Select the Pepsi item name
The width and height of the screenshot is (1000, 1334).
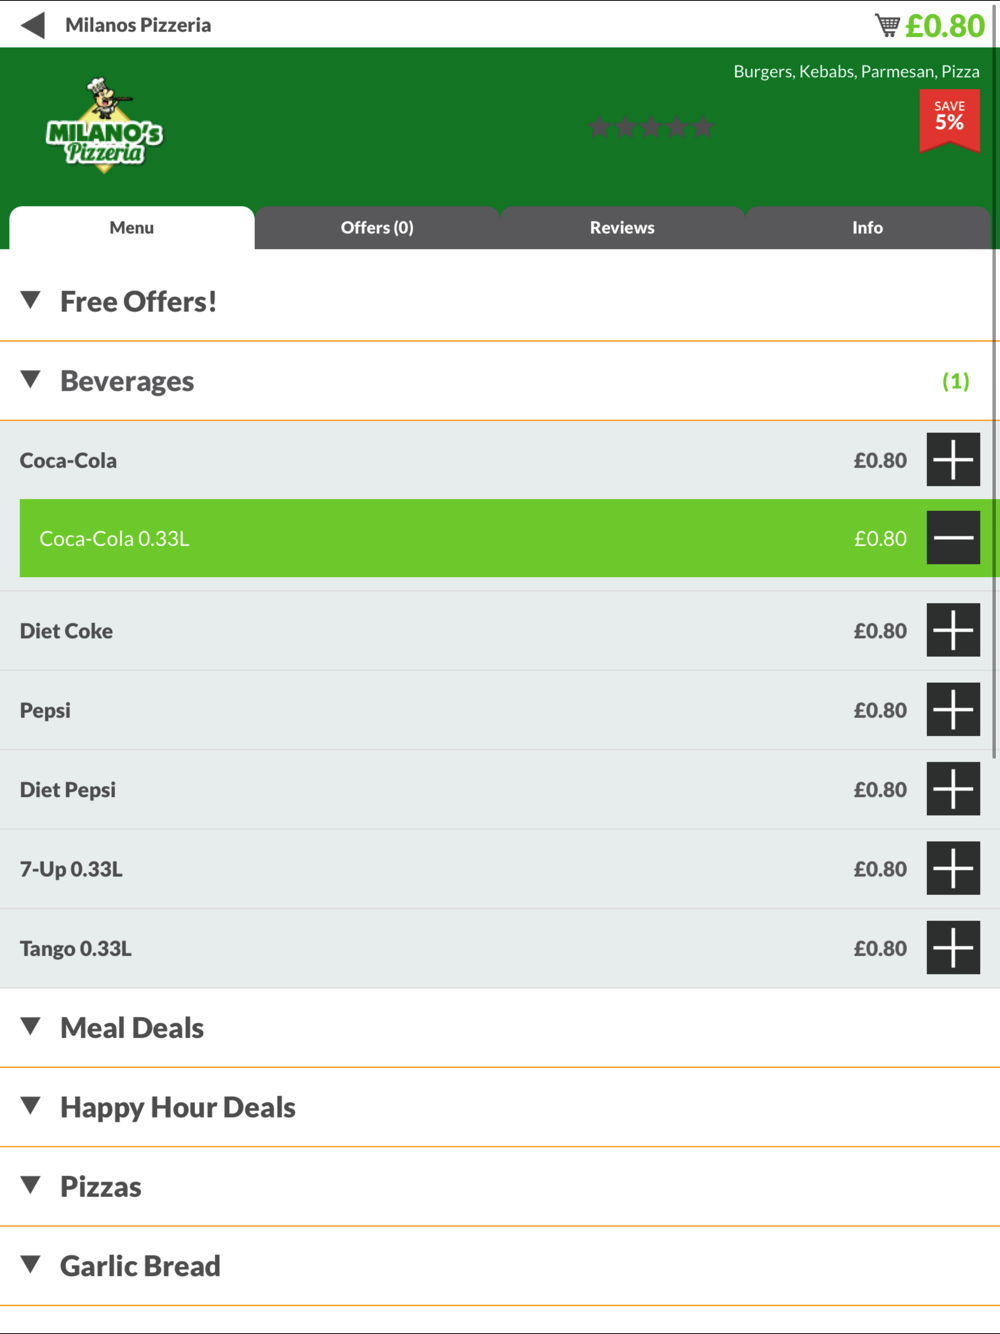point(45,711)
